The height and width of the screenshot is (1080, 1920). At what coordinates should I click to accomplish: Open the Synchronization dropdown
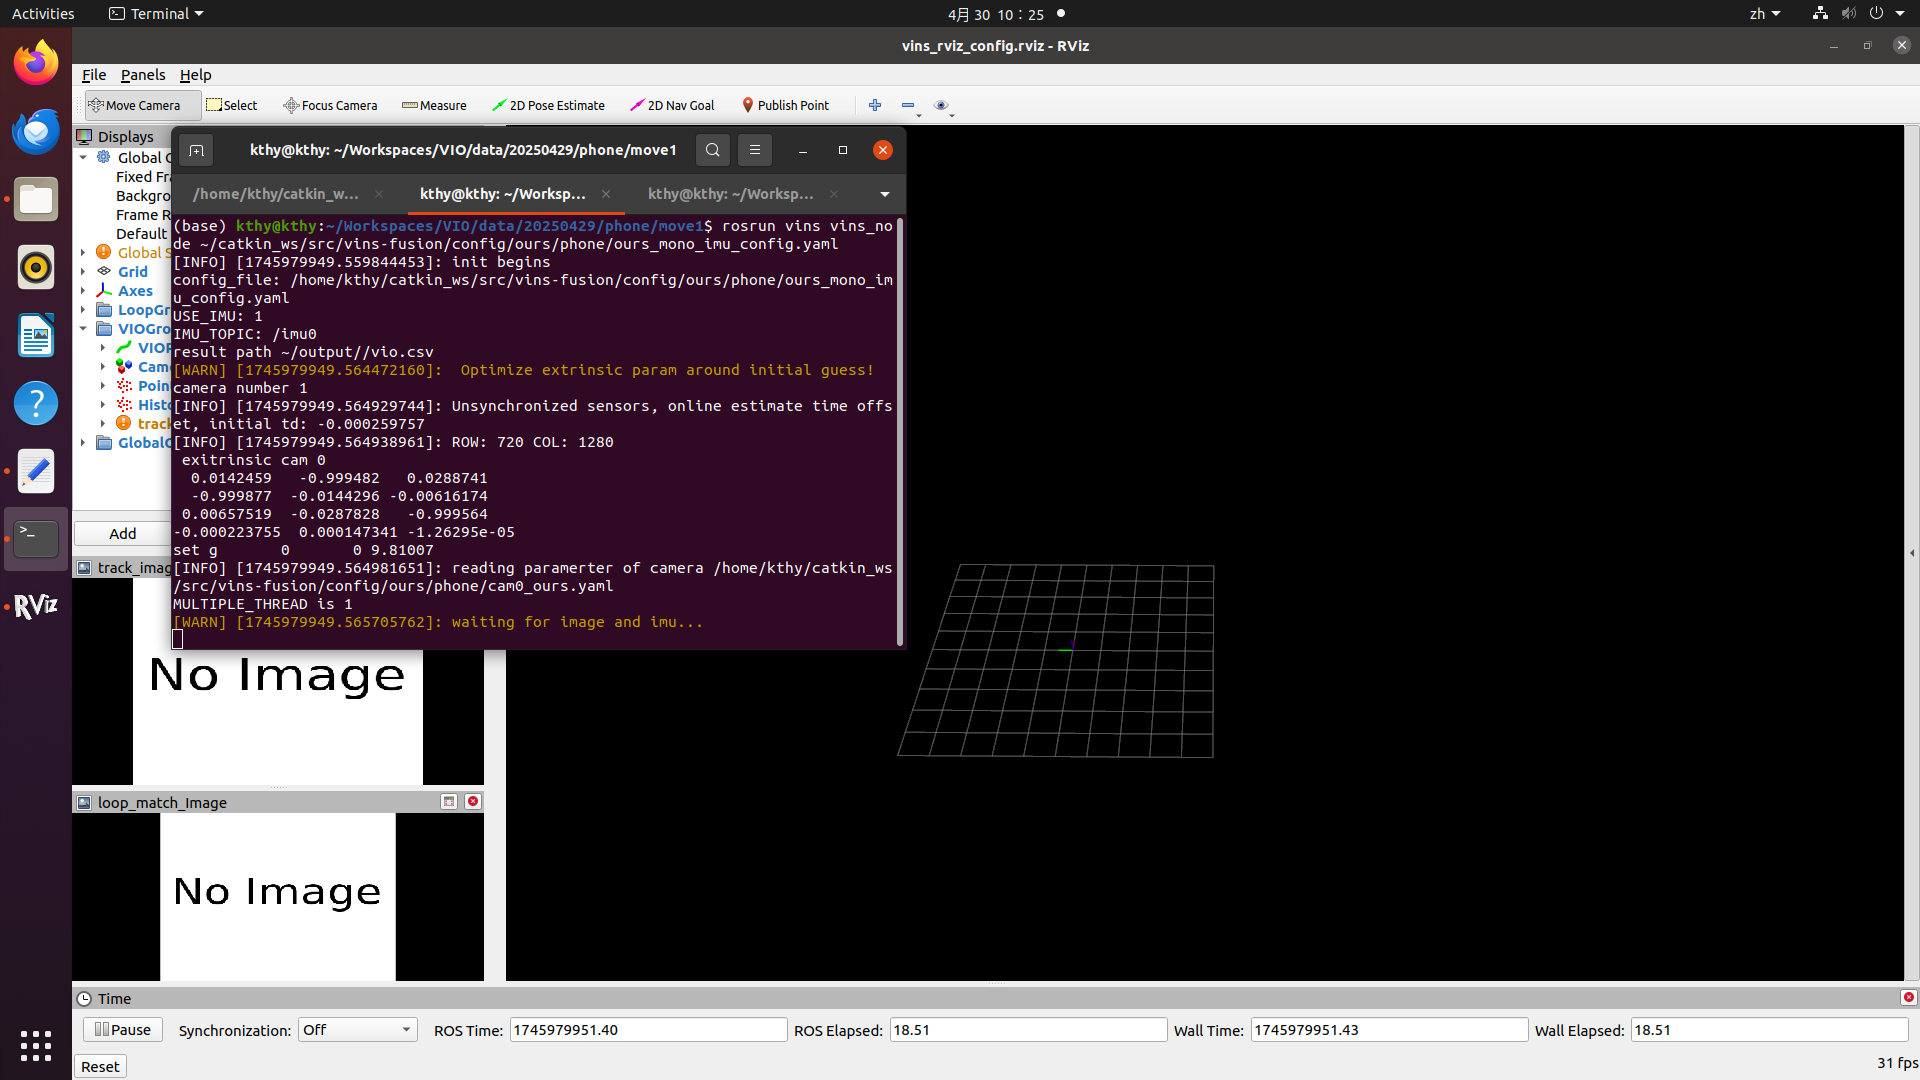(357, 1030)
